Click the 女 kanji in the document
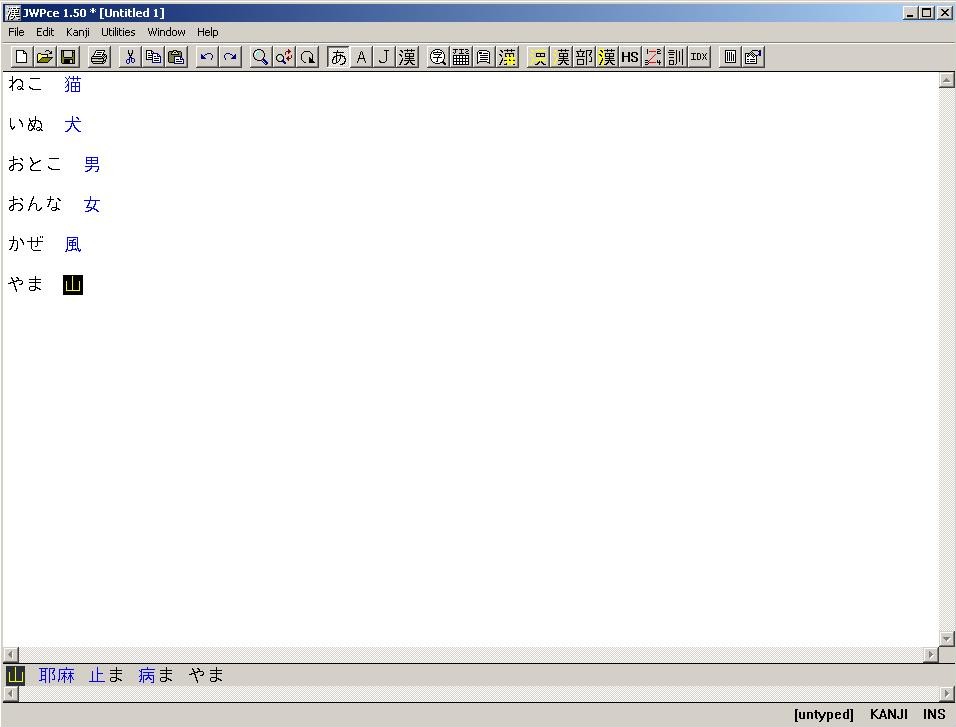 click(92, 205)
